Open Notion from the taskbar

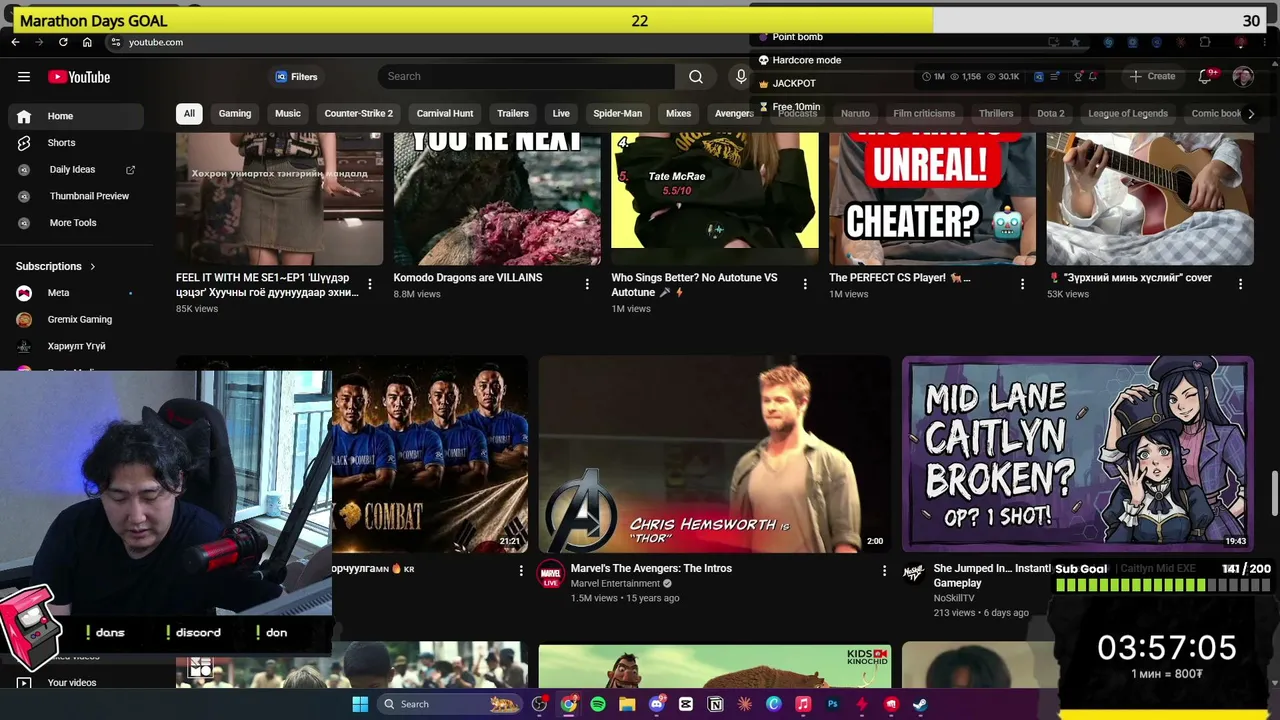click(x=715, y=704)
